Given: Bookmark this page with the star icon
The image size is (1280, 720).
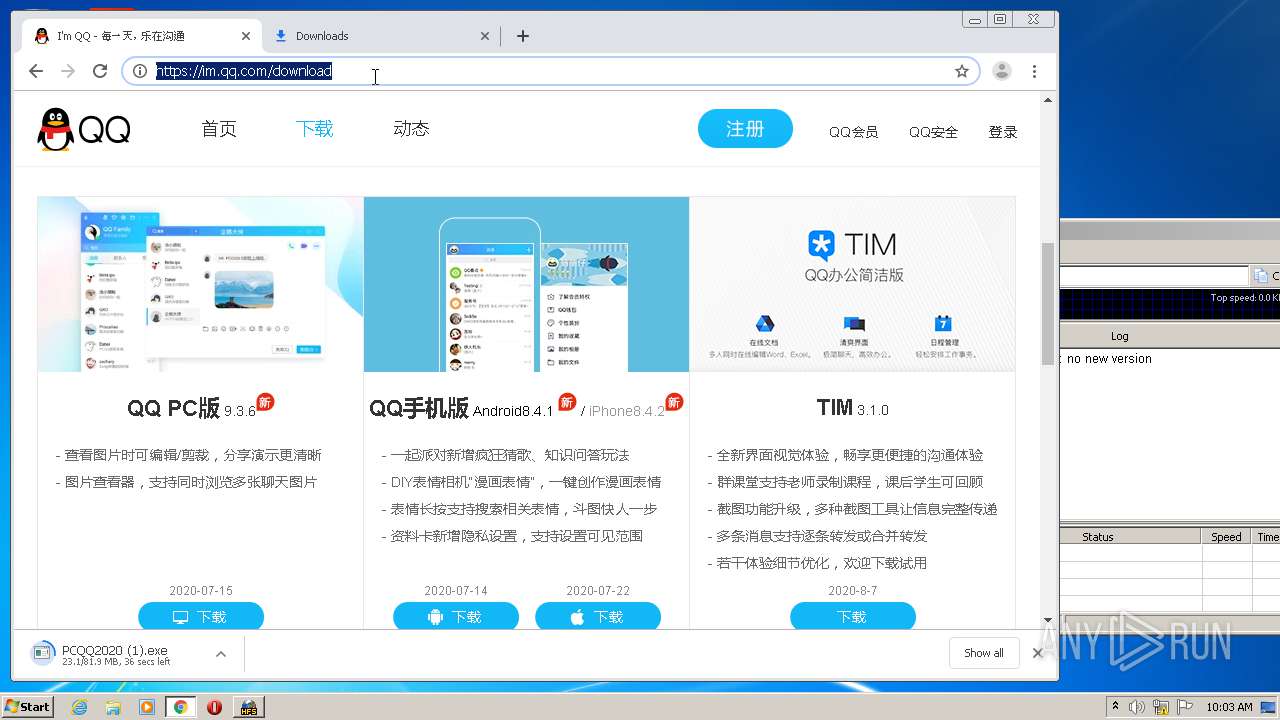Looking at the screenshot, I should (962, 71).
